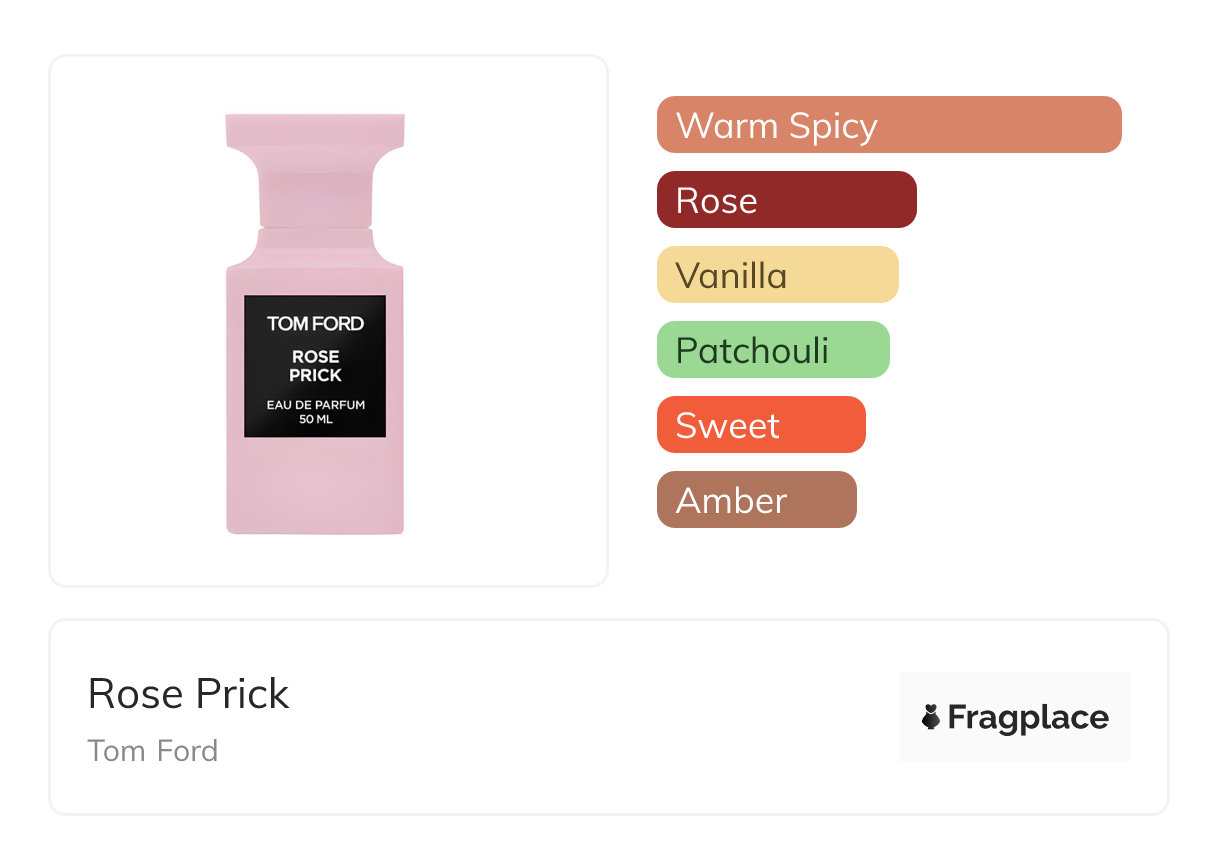Click the pink bottle shoulder above the label
Image resolution: width=1218 pixels, height=864 pixels.
click(x=315, y=268)
